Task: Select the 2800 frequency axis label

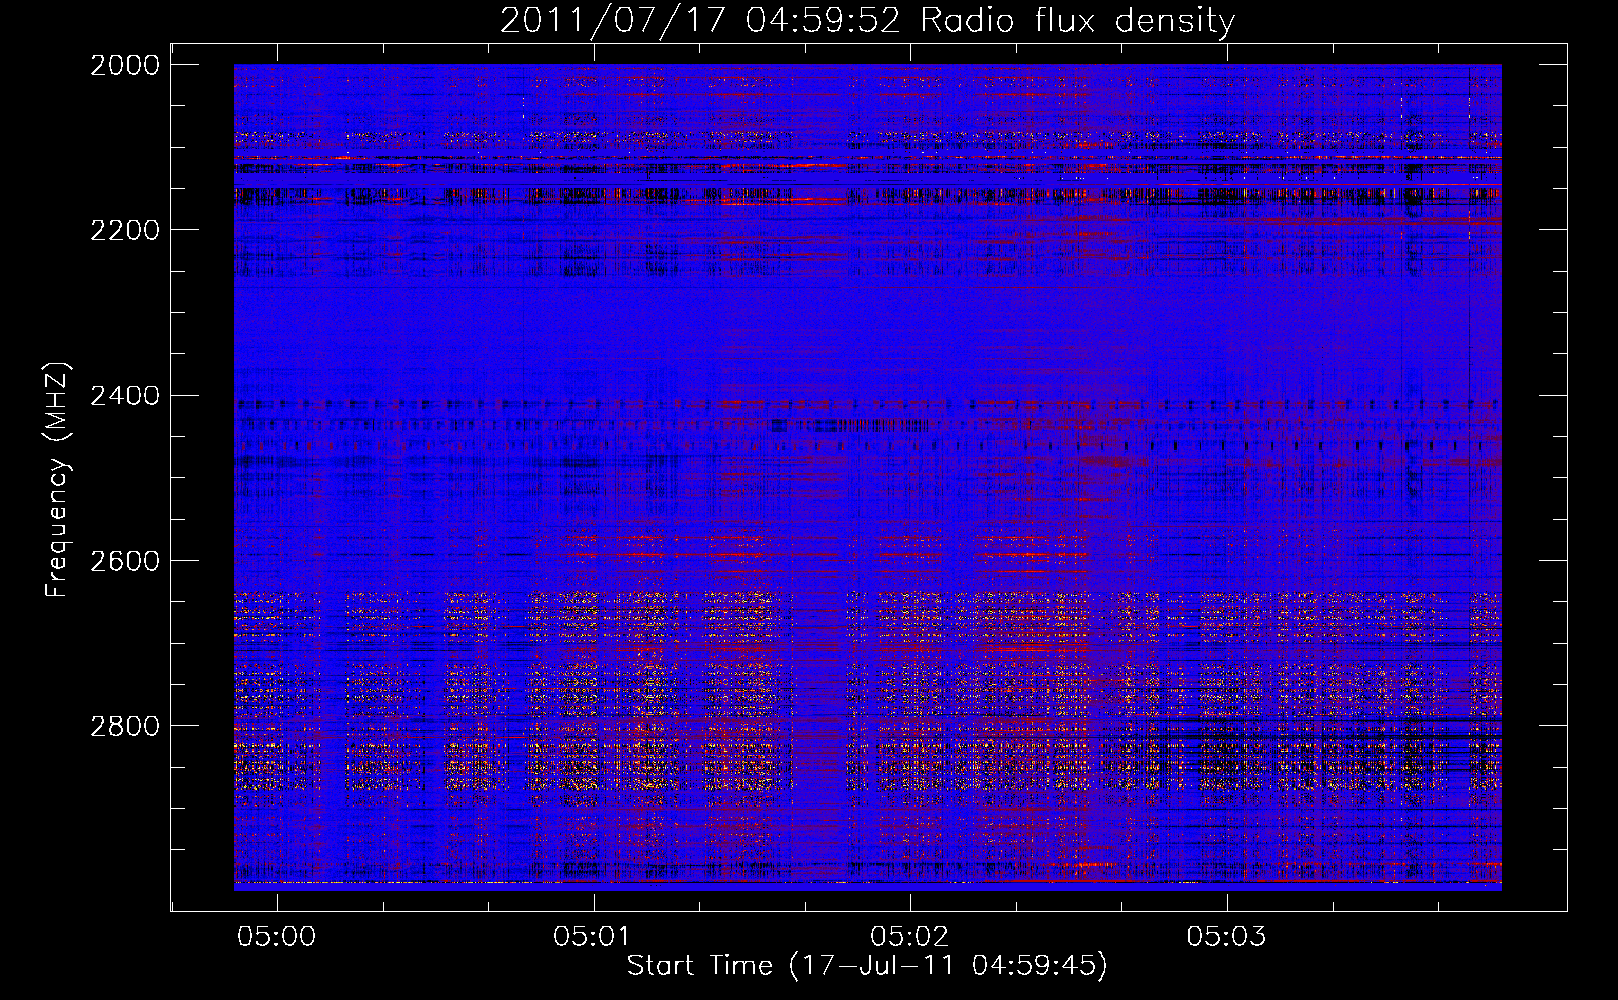Action: point(125,726)
